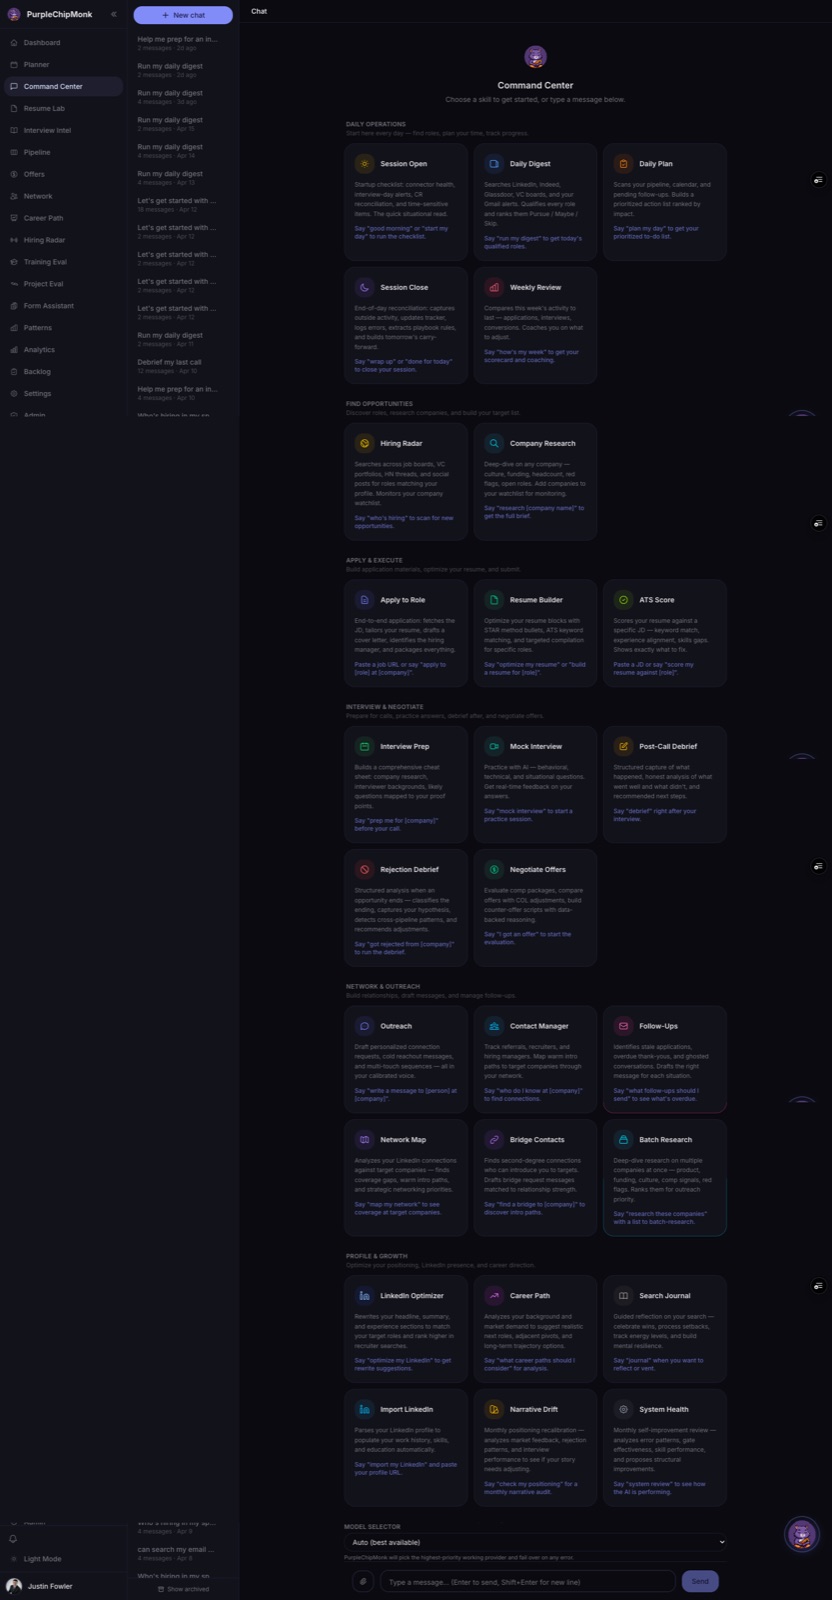Click the Network Map card icon
The width and height of the screenshot is (832, 1600).
coord(365,1139)
